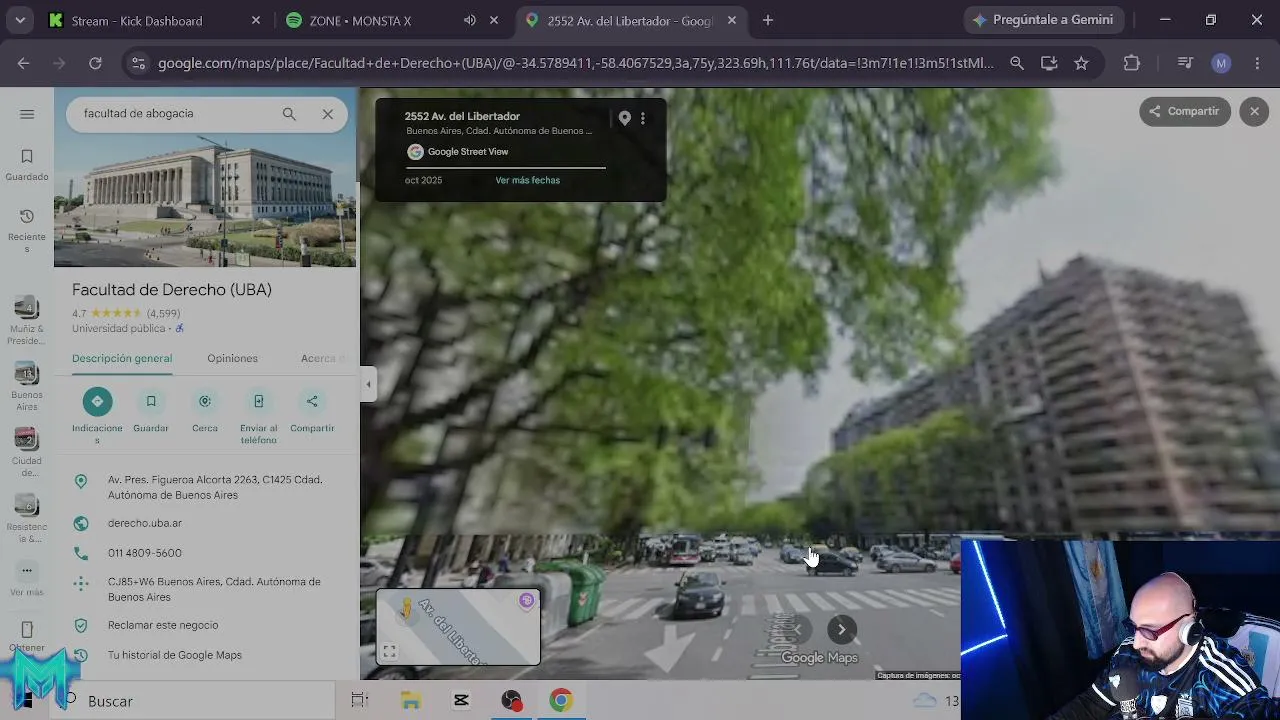Save the place with Guardar
The image size is (1280, 720).
coord(151,411)
